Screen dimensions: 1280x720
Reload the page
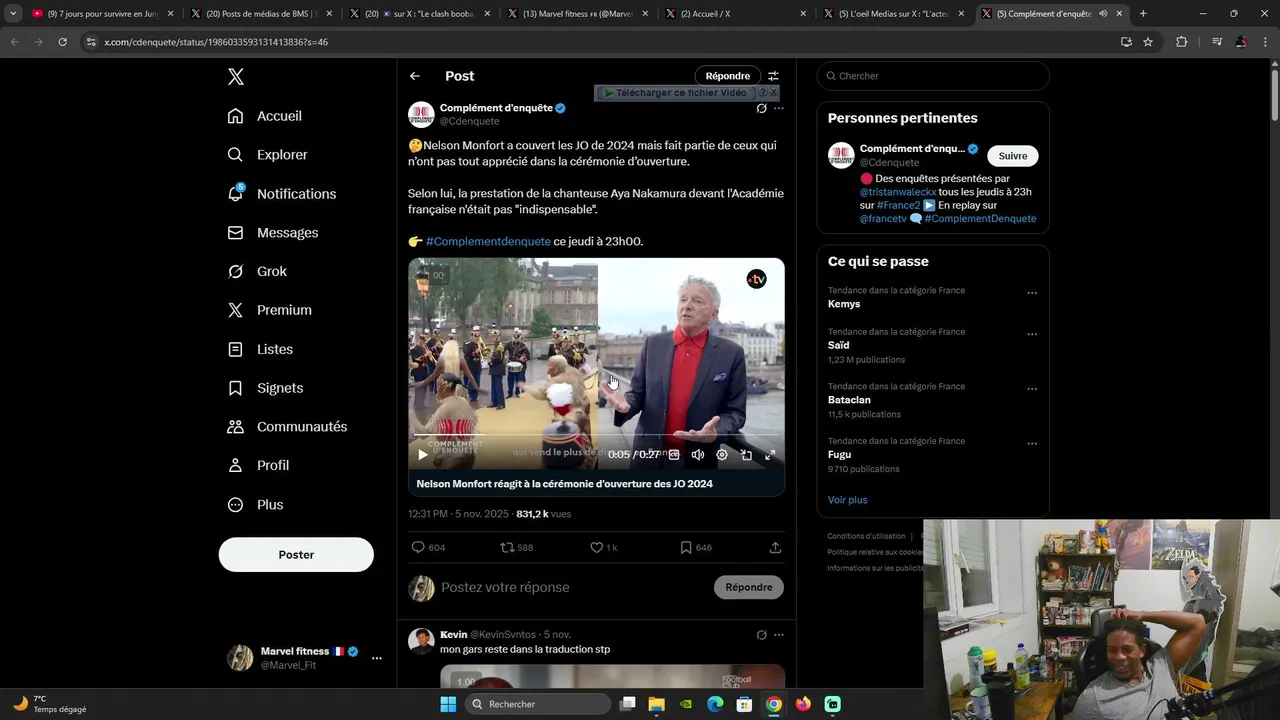tap(62, 42)
